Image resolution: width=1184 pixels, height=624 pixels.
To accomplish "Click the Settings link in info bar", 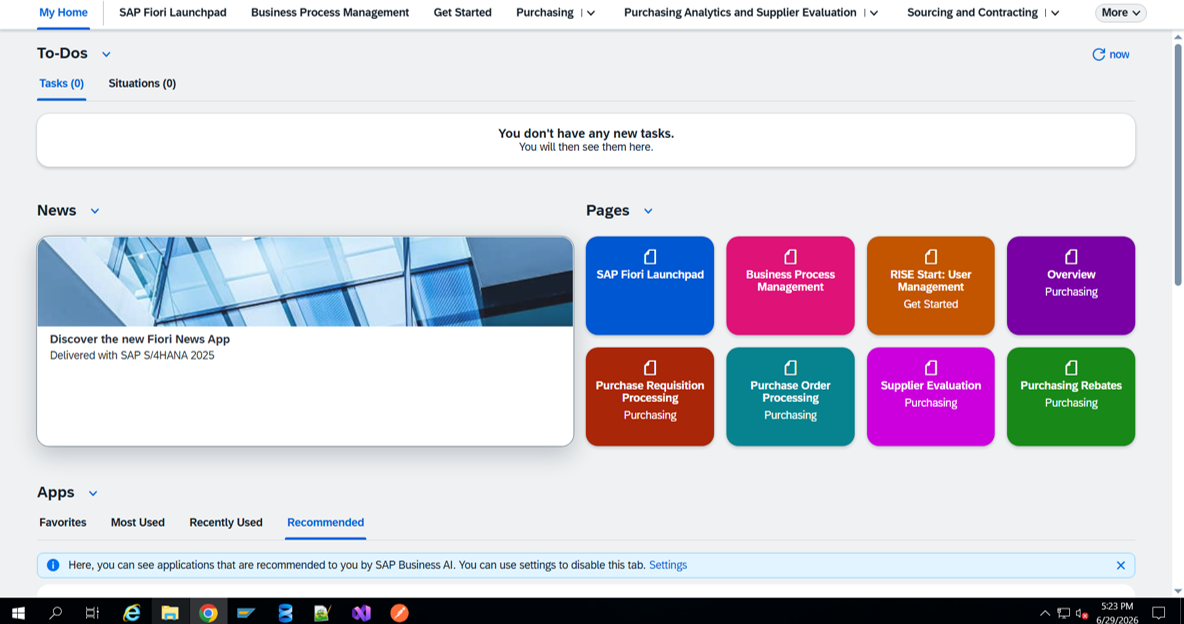I will tap(668, 565).
